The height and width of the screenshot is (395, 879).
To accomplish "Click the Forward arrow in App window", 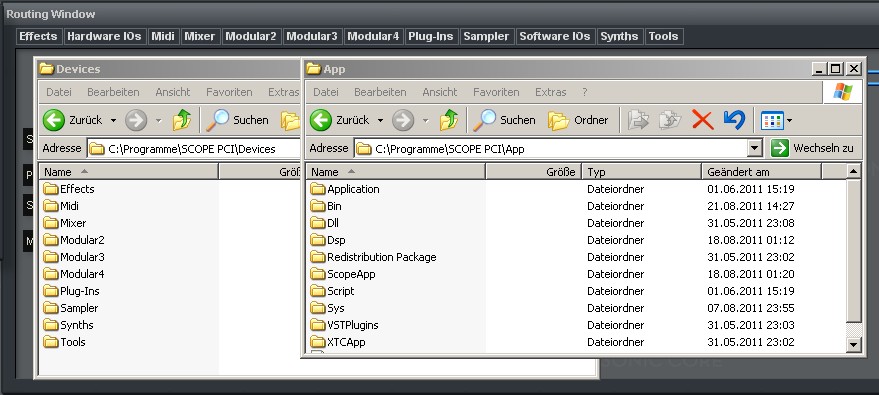I will [403, 120].
